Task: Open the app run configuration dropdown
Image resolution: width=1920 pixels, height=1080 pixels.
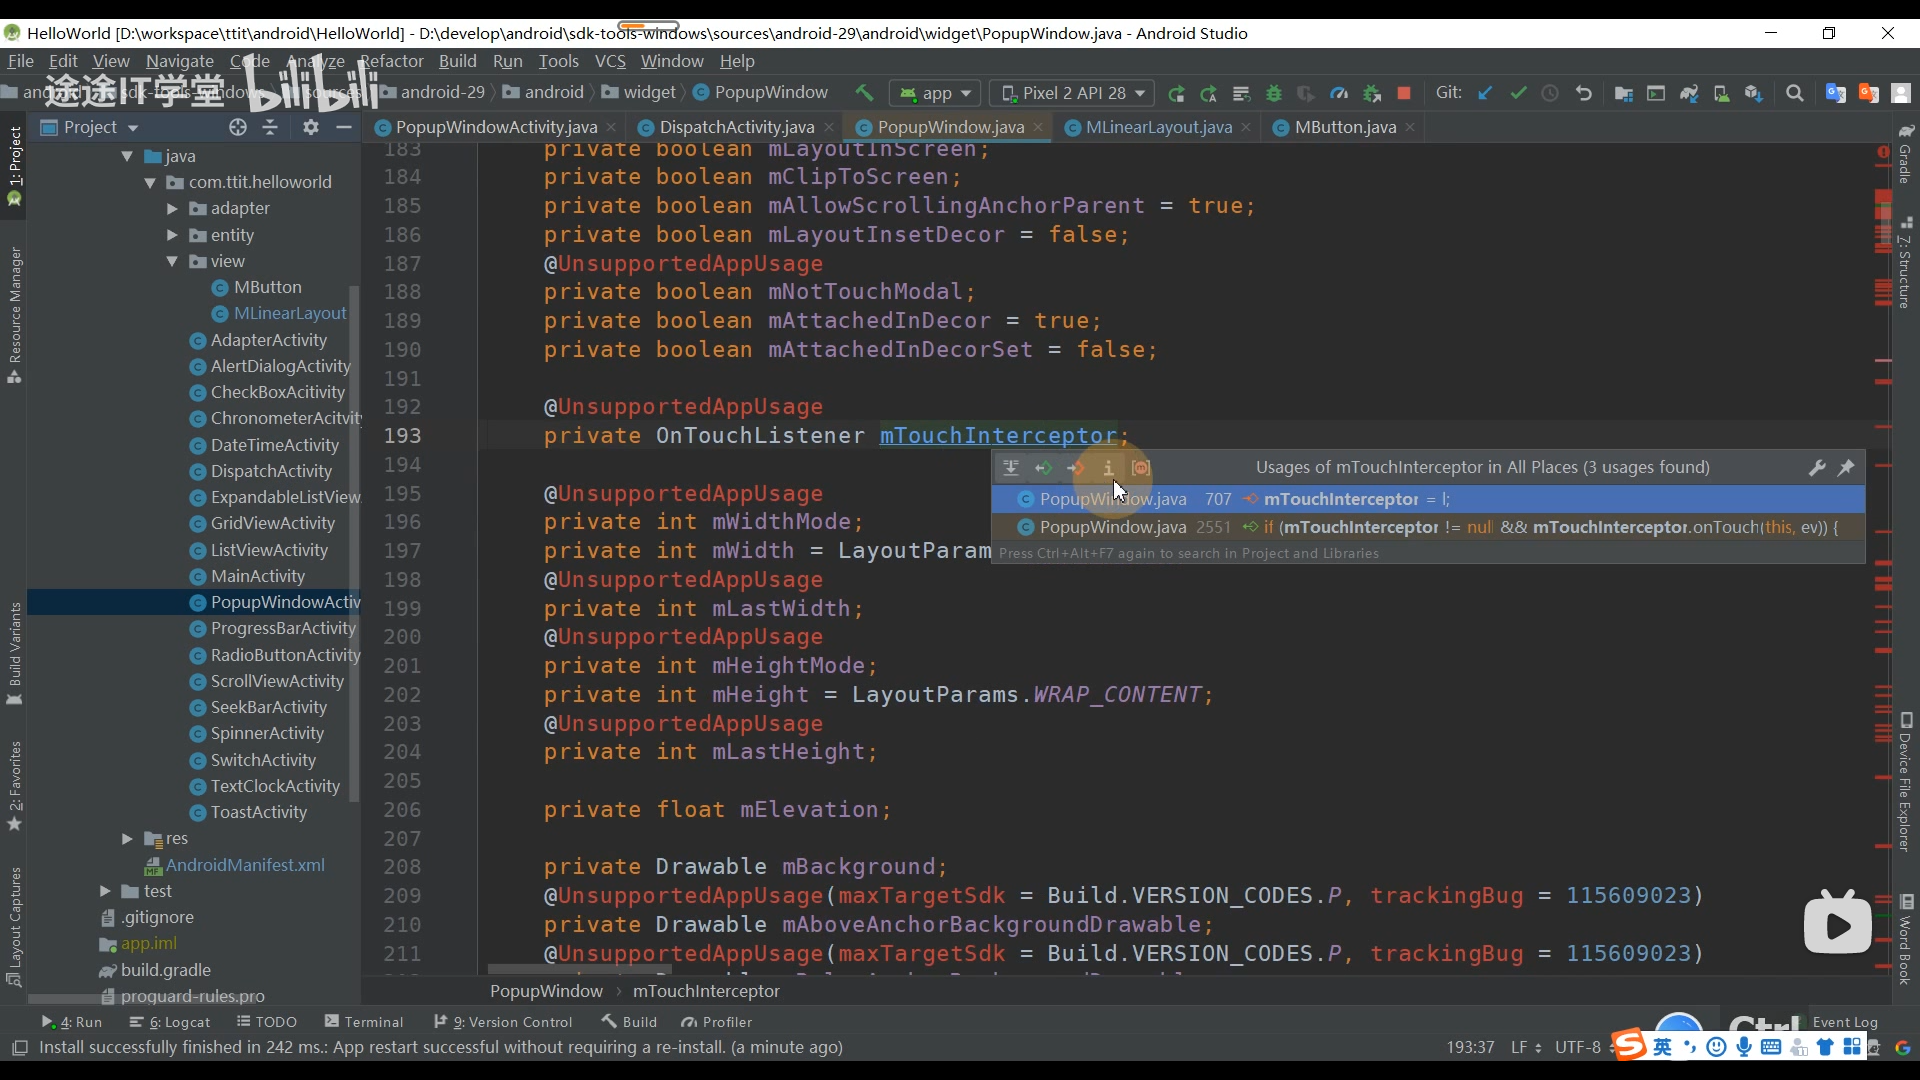Action: pyautogui.click(x=936, y=93)
